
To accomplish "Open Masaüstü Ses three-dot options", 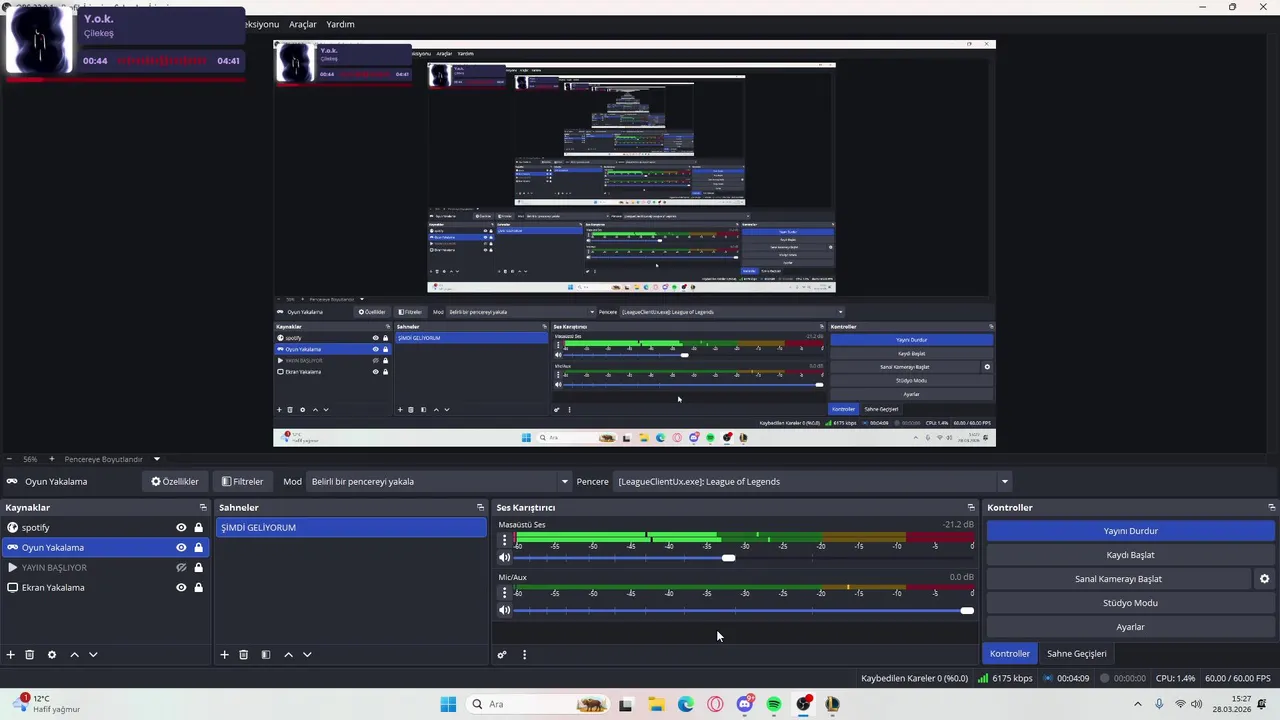I will tap(504, 540).
